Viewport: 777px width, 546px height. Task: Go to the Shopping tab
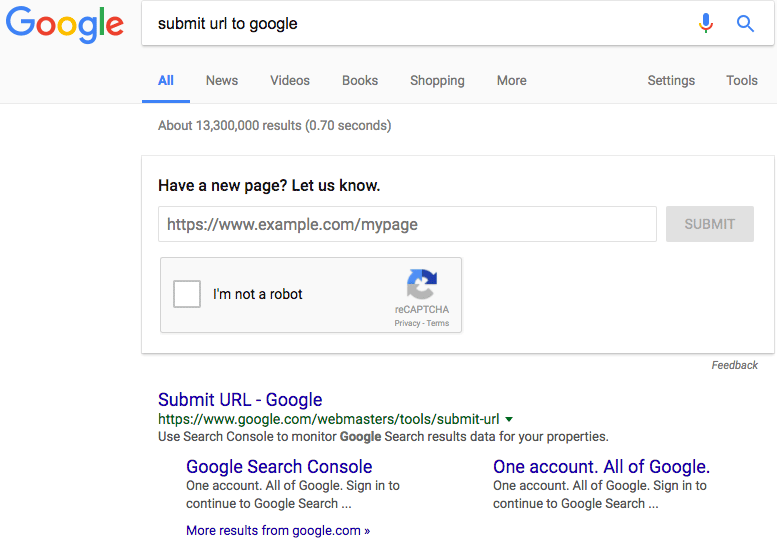(x=437, y=81)
